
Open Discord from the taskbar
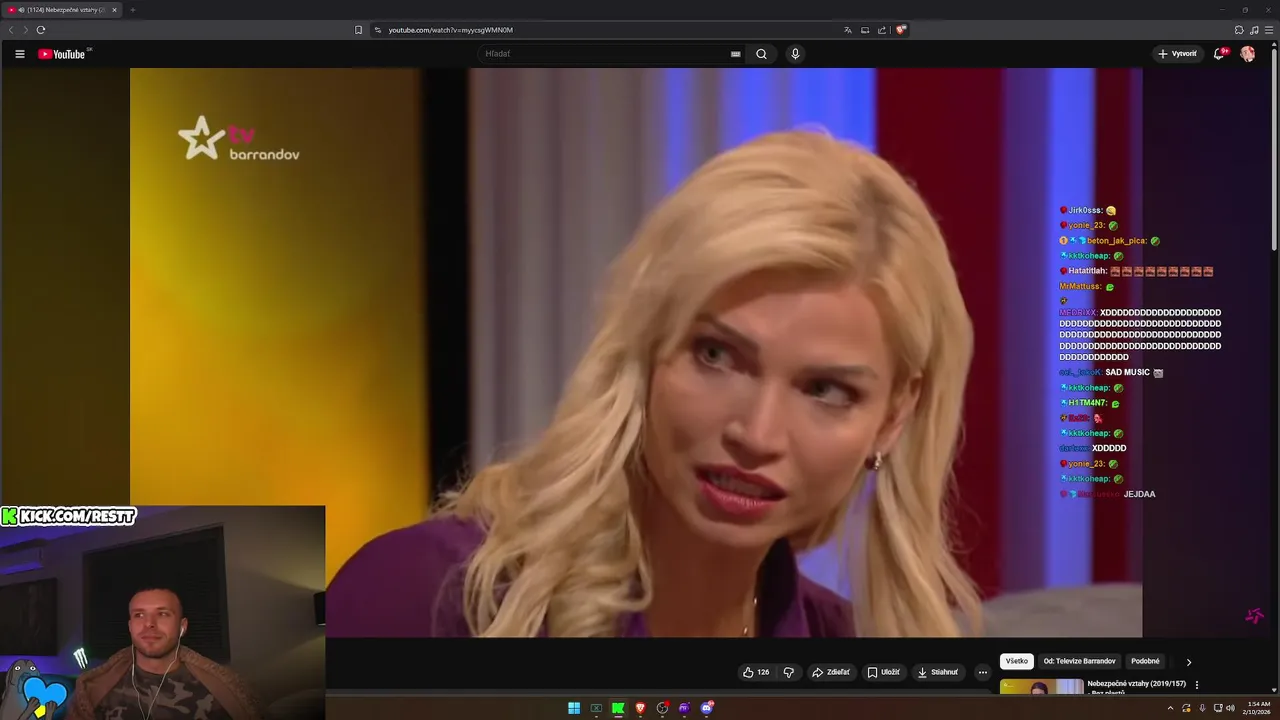tap(707, 708)
